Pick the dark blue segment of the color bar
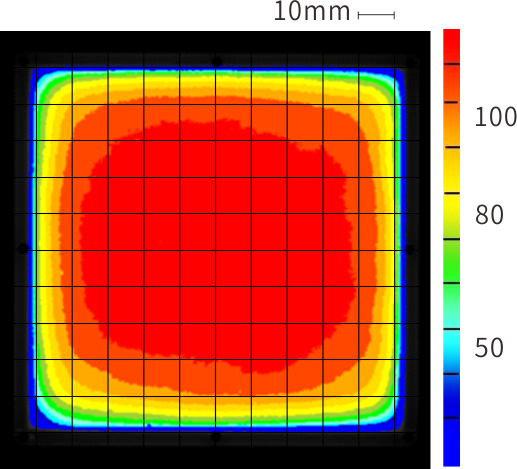Image resolution: width=517 pixels, height=469 pixels. click(451, 396)
